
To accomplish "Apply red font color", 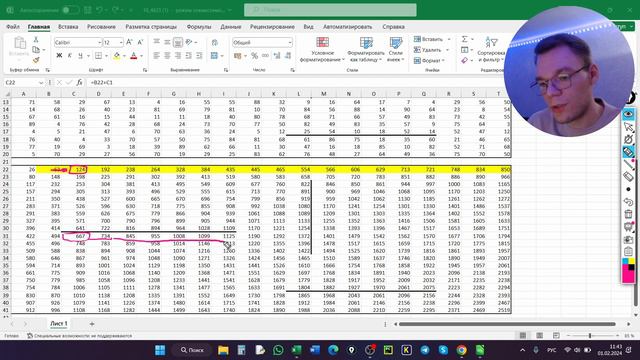I will click(x=133, y=56).
